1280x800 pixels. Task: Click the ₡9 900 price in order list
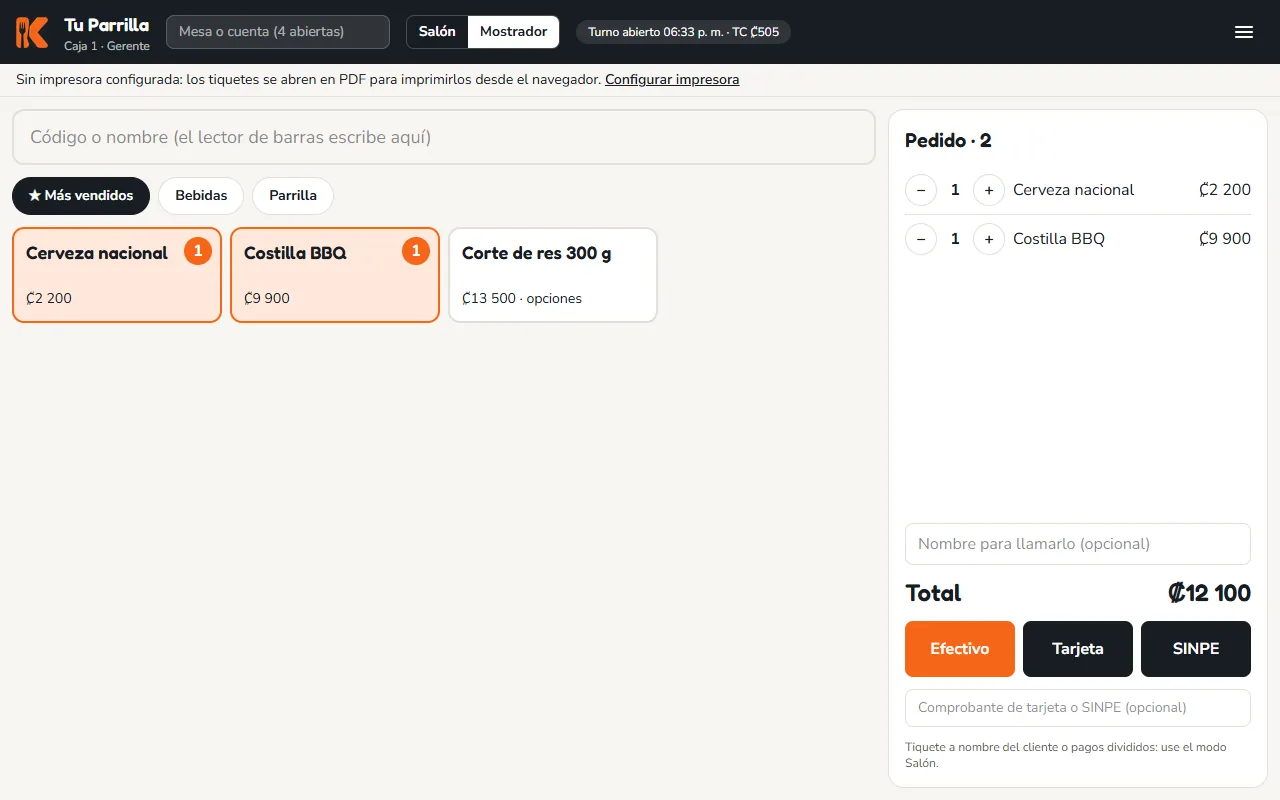(1225, 239)
